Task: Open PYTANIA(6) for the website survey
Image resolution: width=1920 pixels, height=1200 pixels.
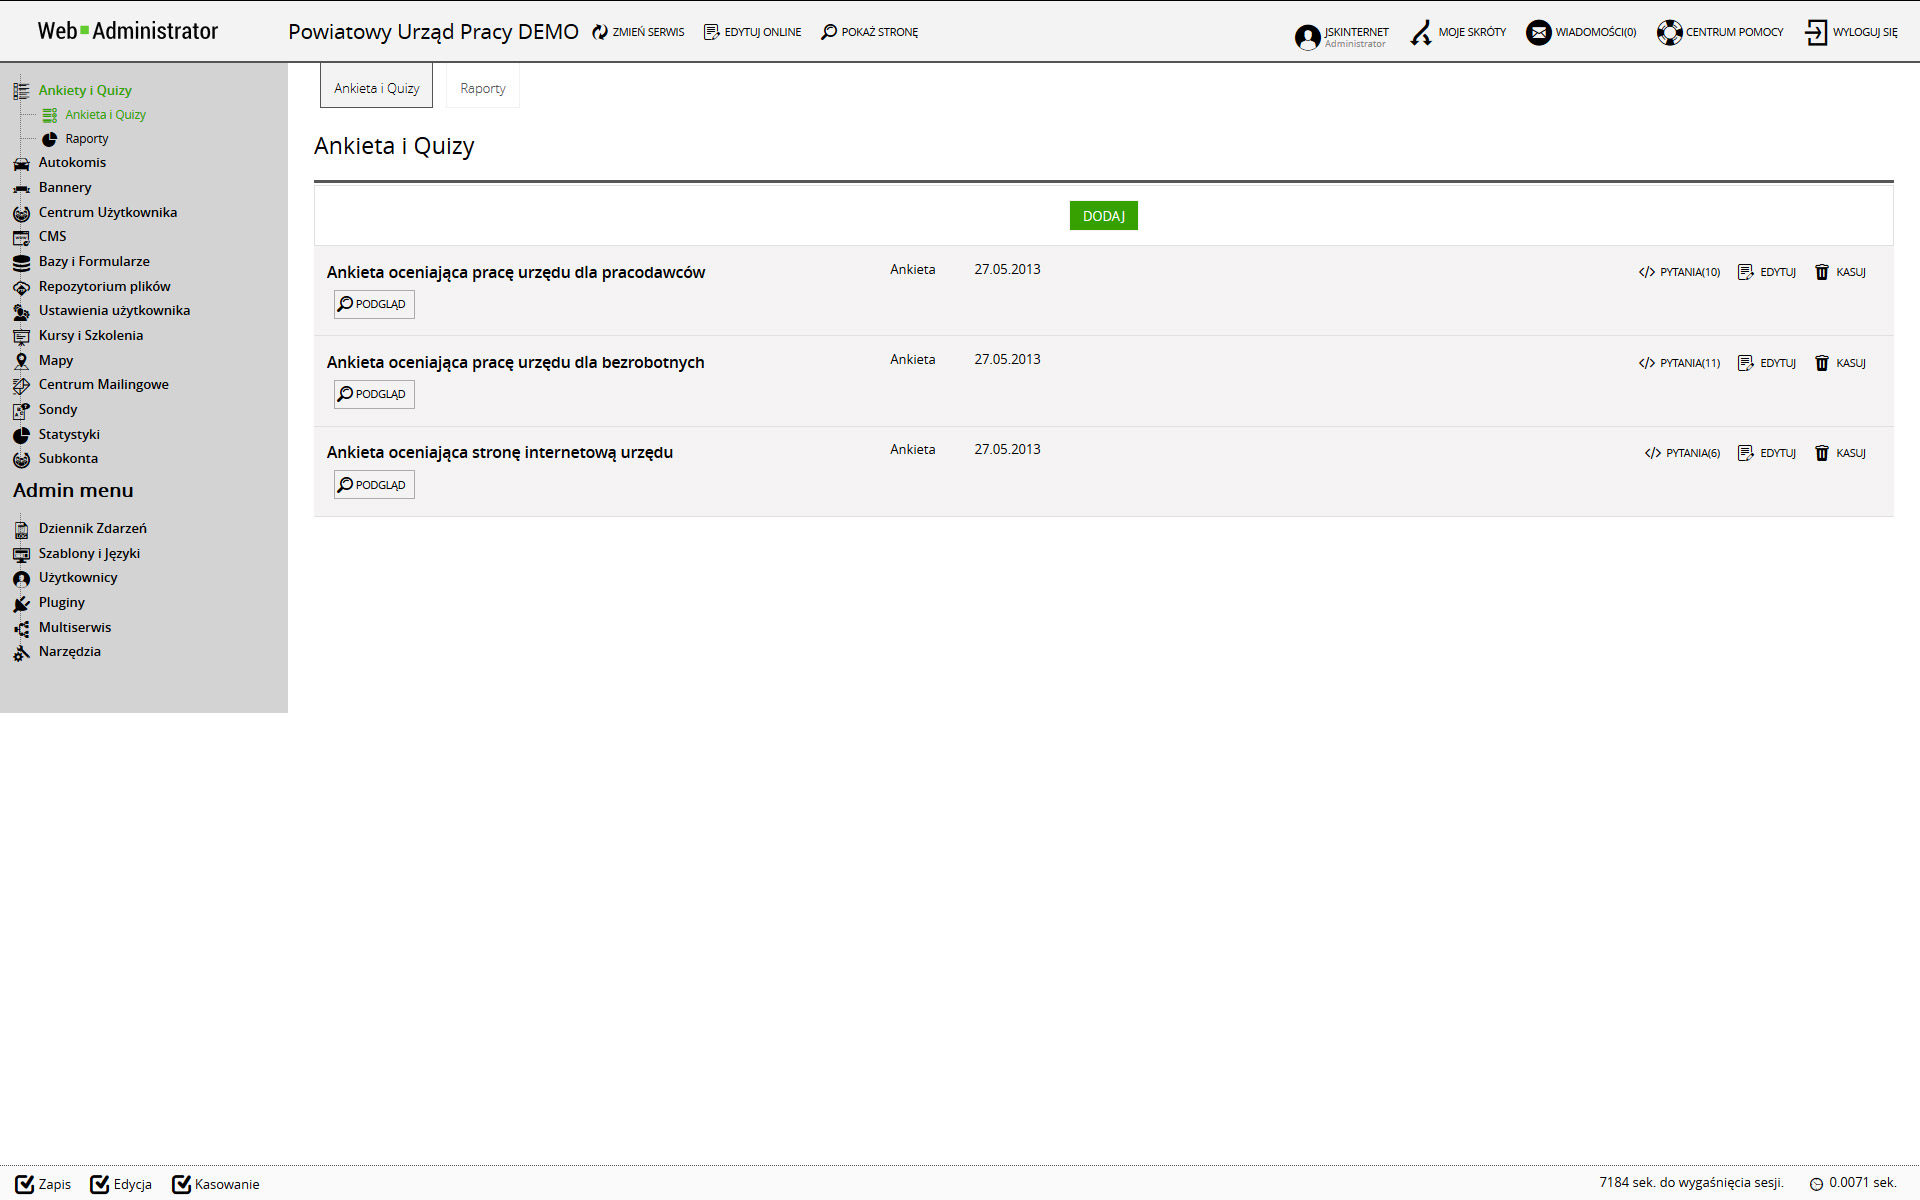Action: point(1682,453)
